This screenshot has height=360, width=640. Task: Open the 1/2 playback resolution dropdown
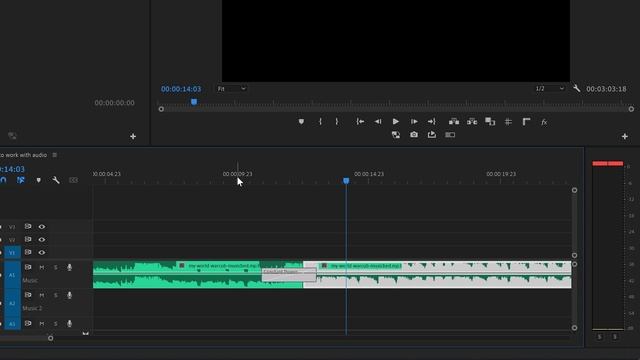click(549, 89)
